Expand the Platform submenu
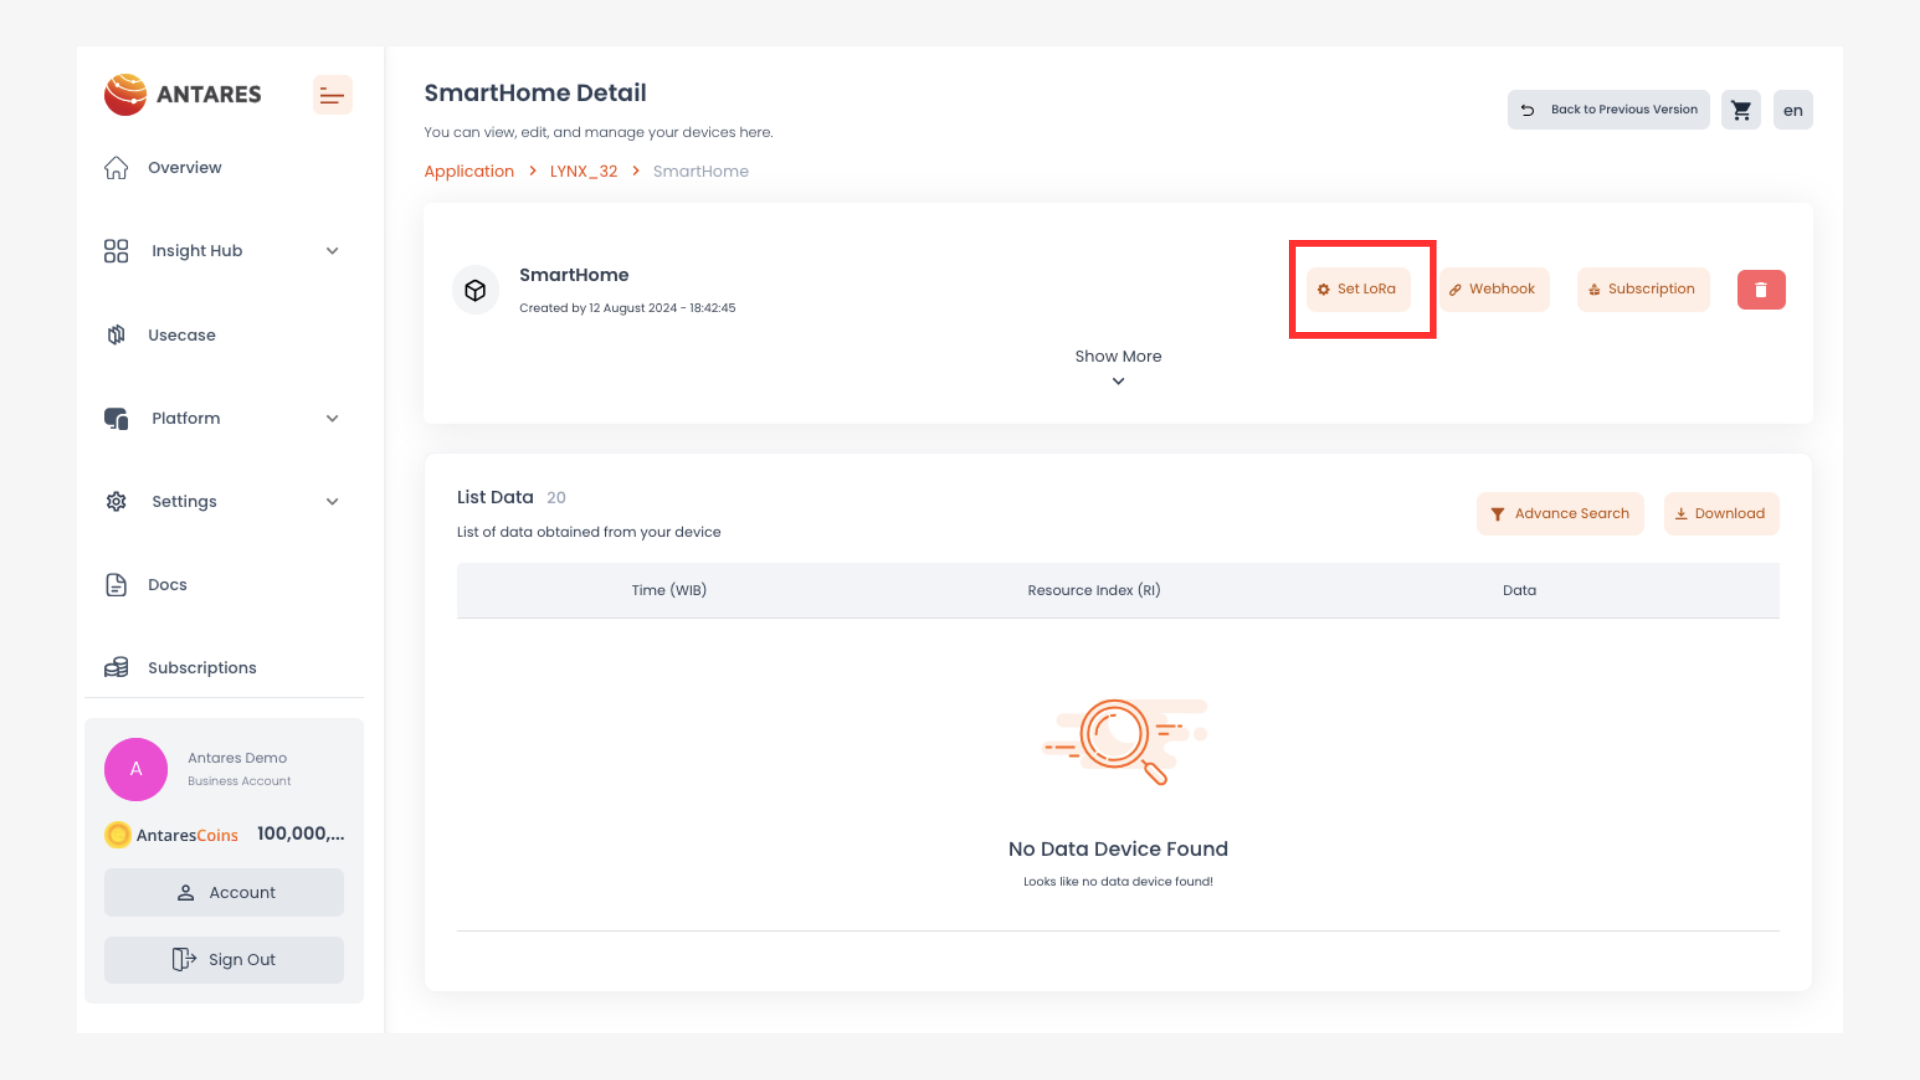The height and width of the screenshot is (1080, 1920). pos(332,418)
